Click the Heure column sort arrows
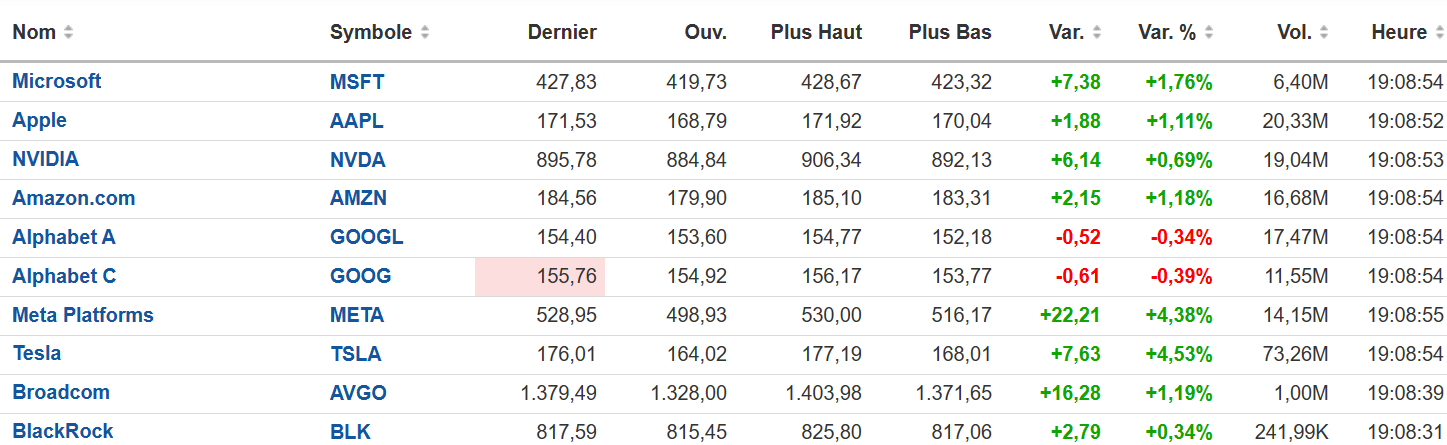Viewport: 1447px width, 445px height. click(1439, 32)
